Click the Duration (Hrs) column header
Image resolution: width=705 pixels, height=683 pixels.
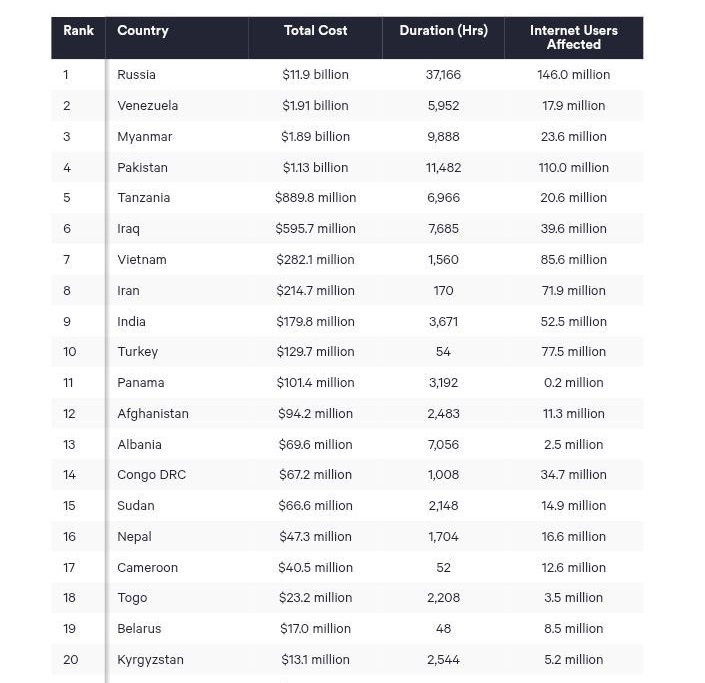(443, 31)
